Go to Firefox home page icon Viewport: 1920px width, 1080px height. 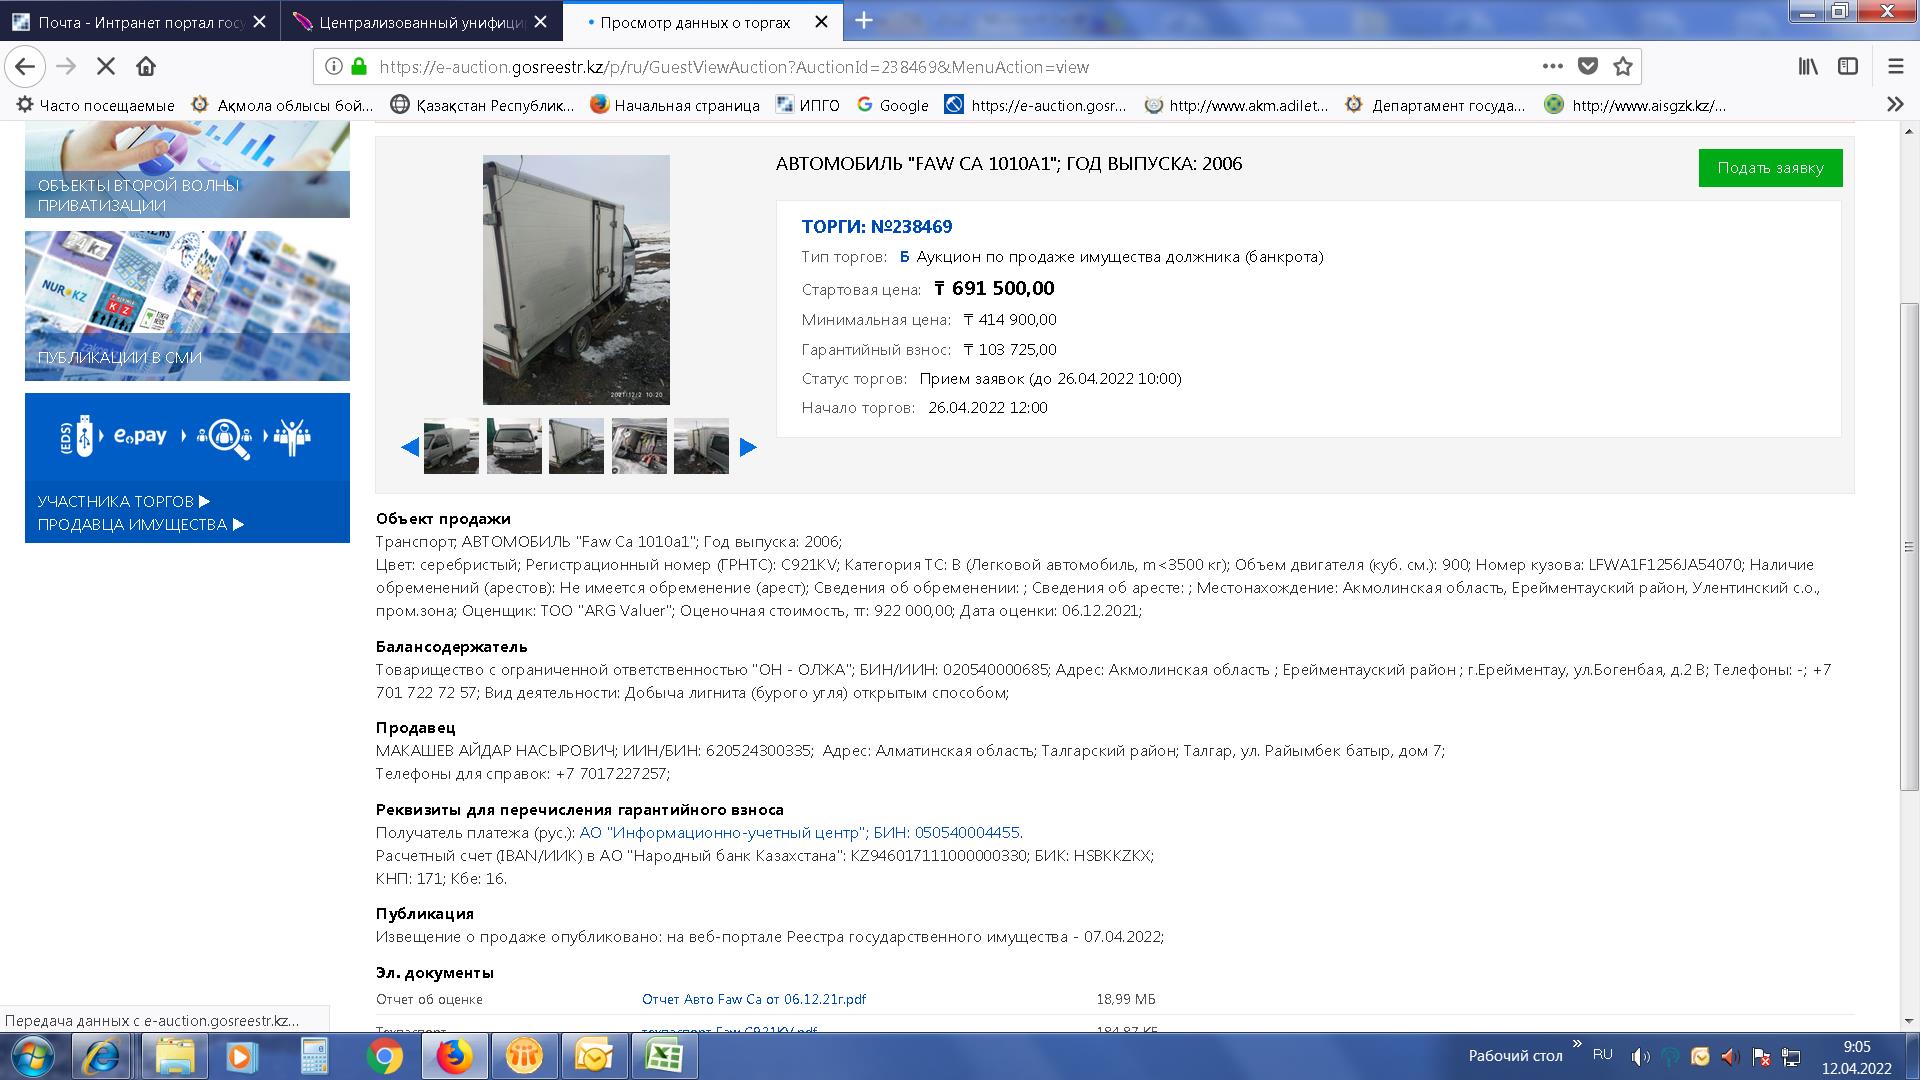tap(146, 67)
